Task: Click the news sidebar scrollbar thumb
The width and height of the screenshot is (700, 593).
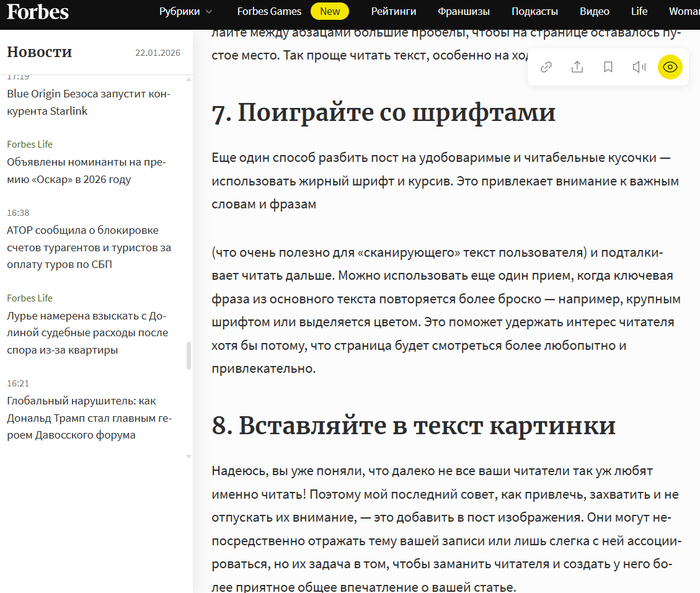Action: point(188,356)
